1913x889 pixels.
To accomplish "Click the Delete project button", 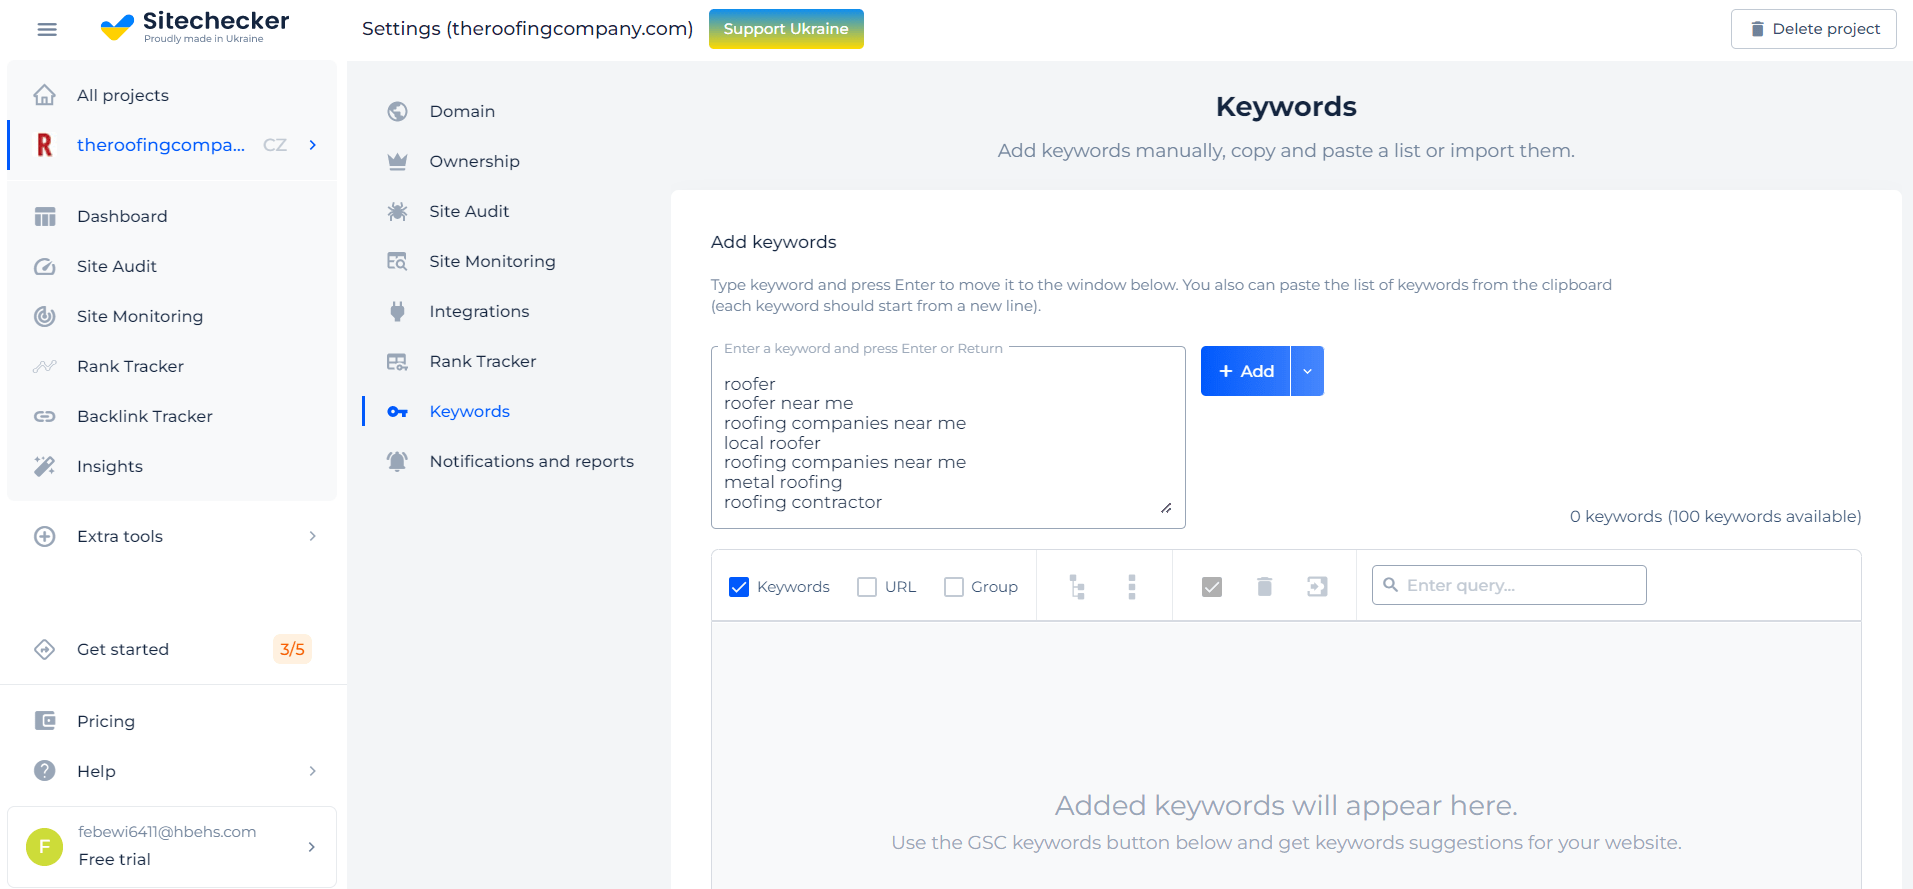I will tap(1813, 29).
